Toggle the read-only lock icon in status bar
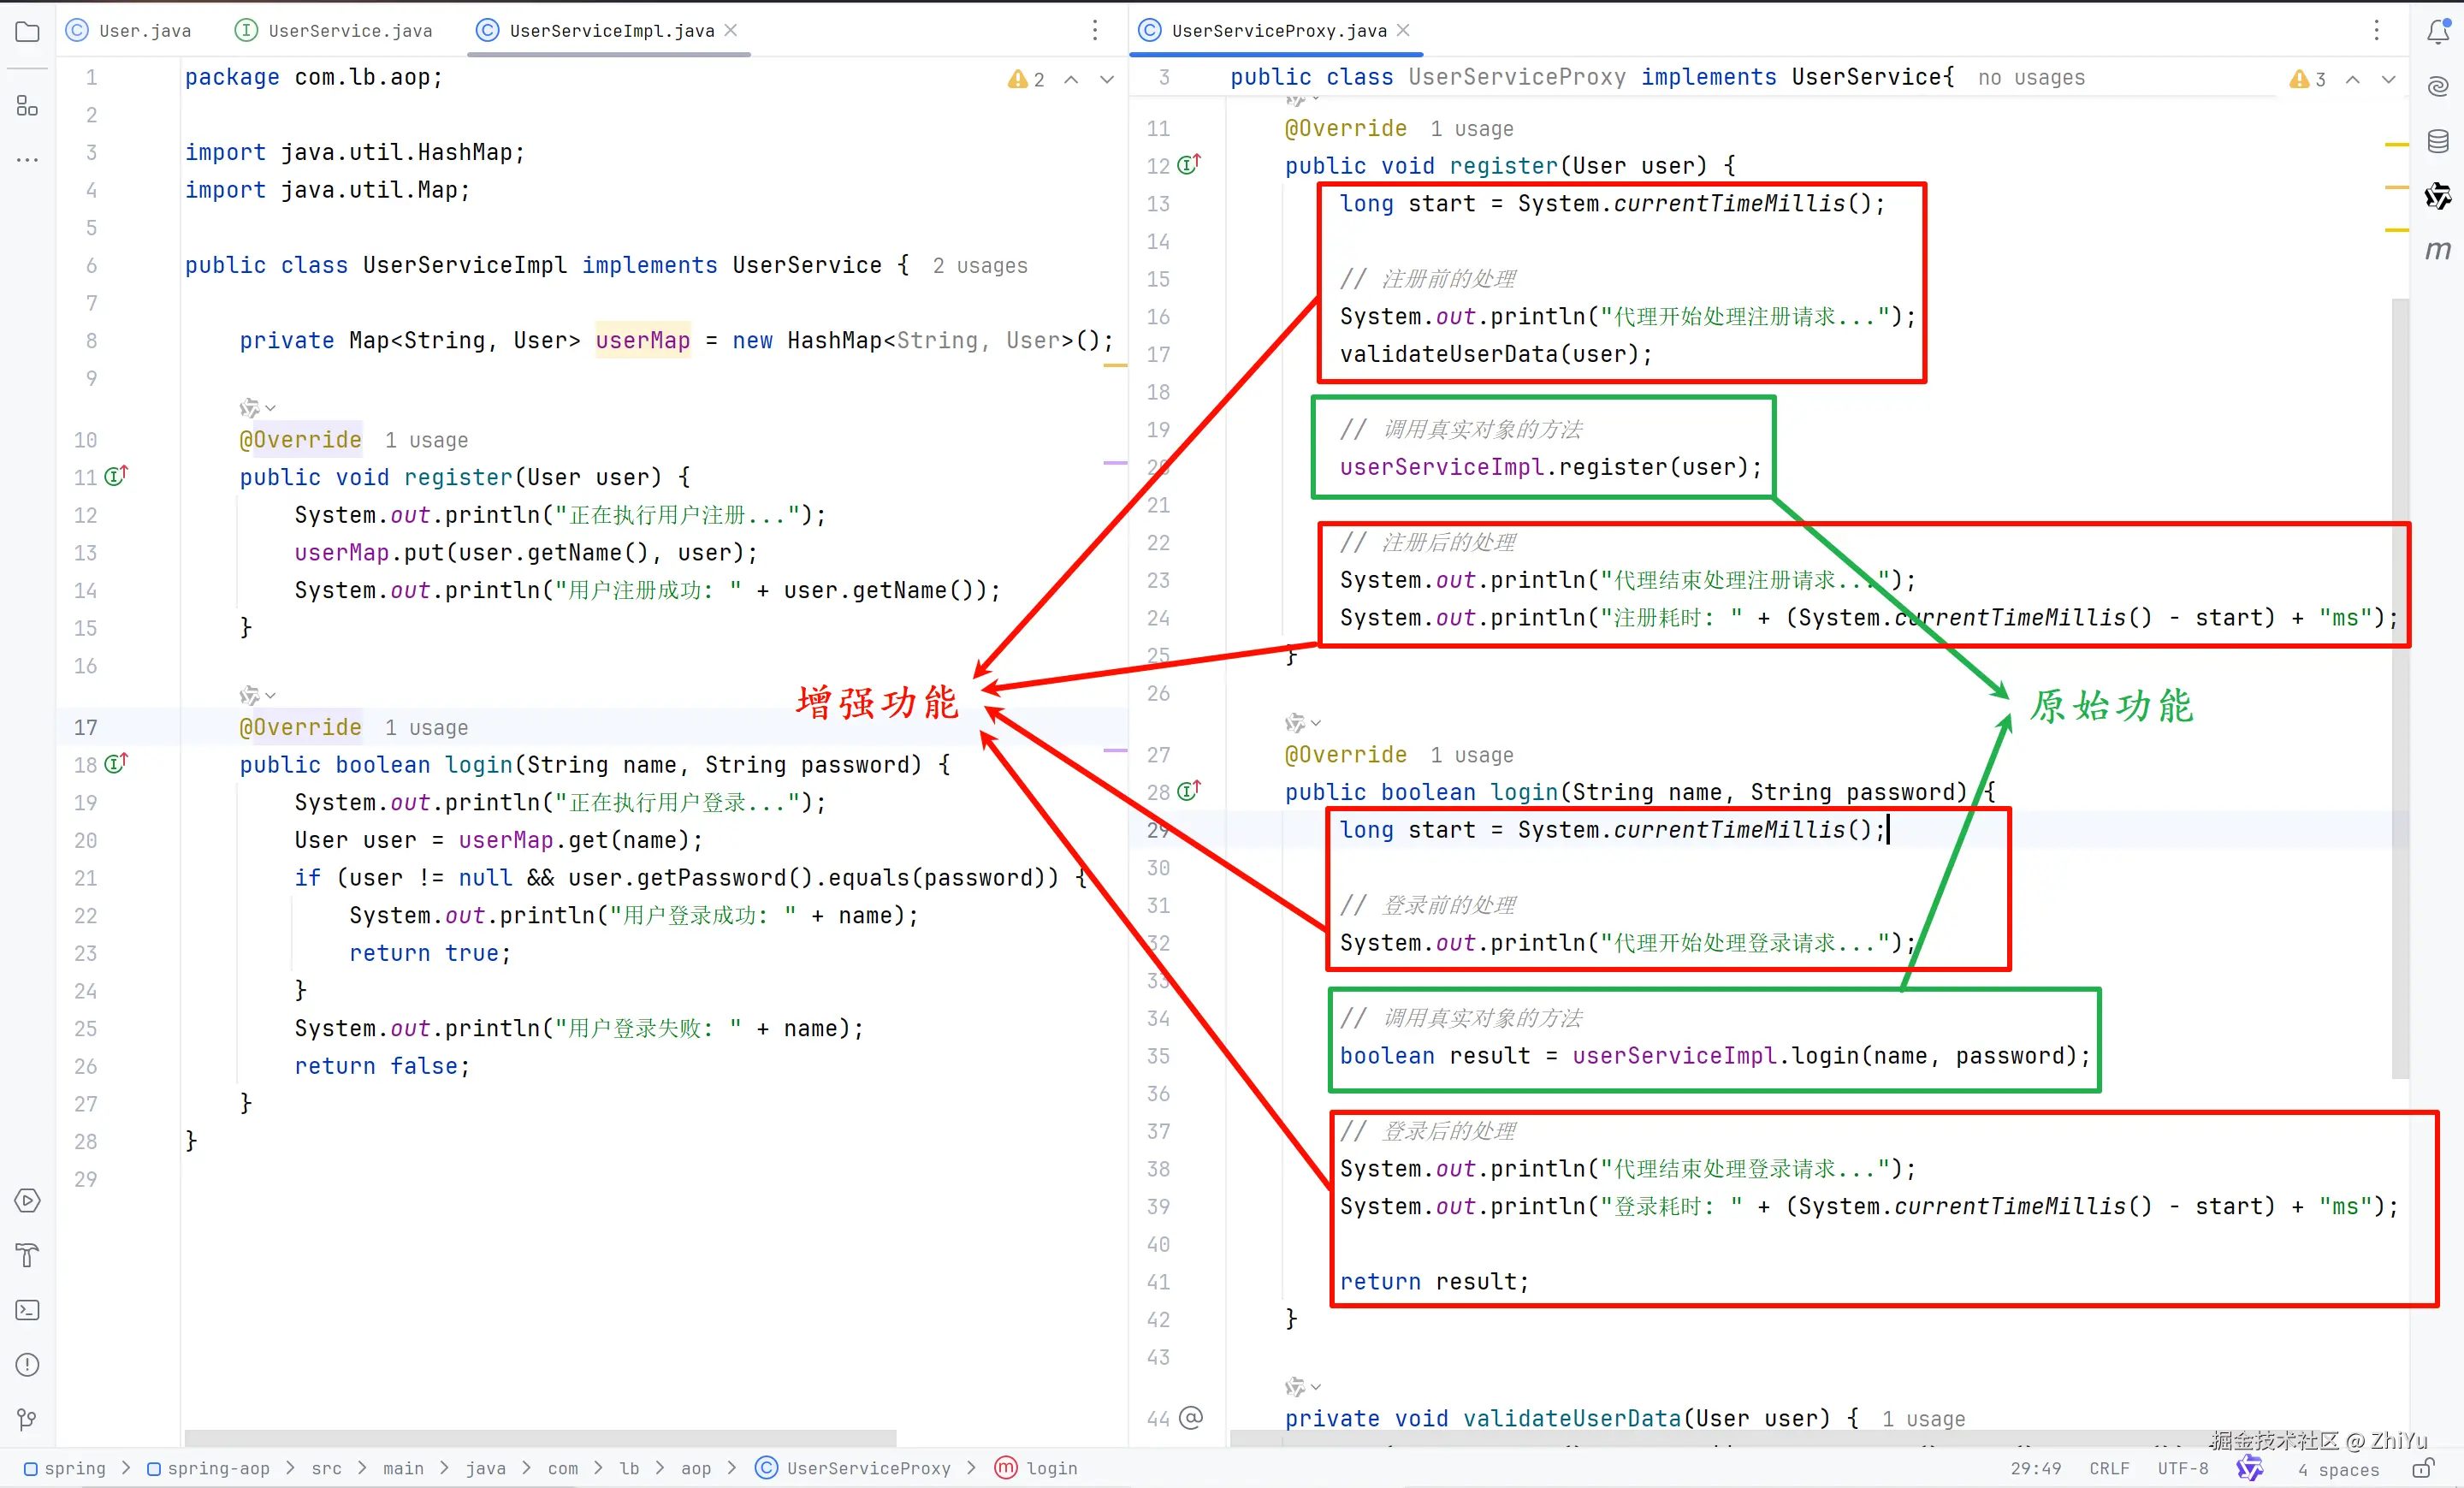The height and width of the screenshot is (1488, 2464). pyautogui.click(x=2422, y=1469)
